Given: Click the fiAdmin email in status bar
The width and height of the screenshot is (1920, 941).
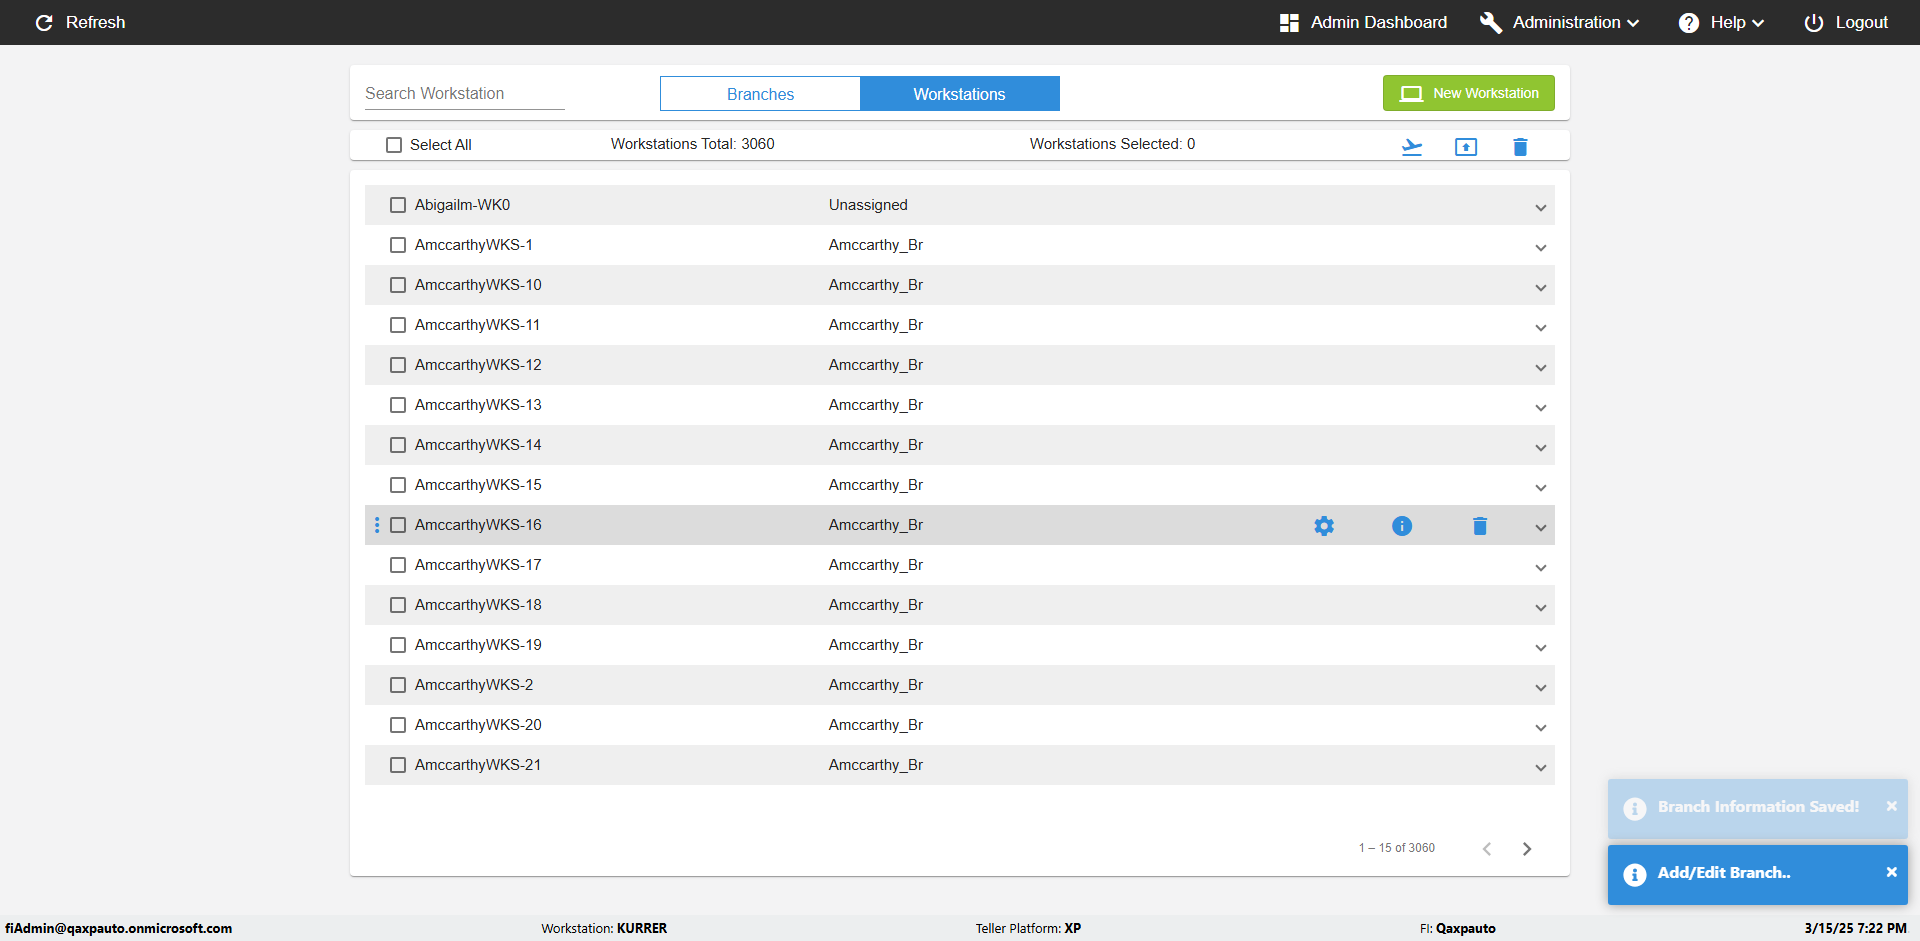Looking at the screenshot, I should 118,928.
